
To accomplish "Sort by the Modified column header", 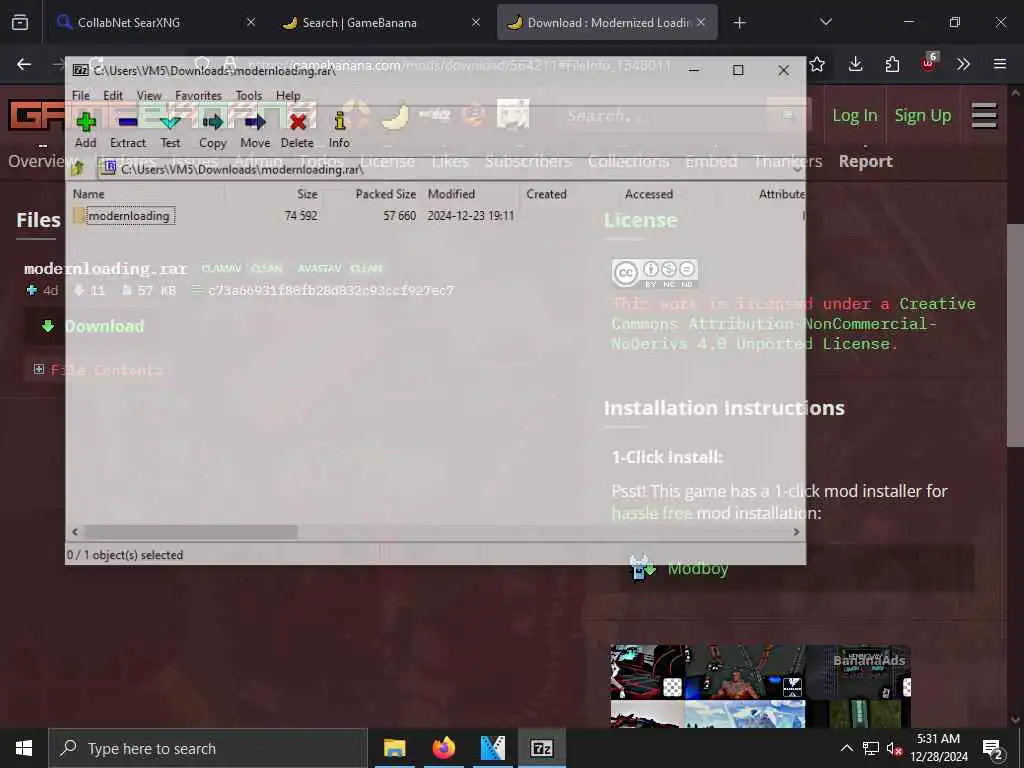I will tap(451, 194).
